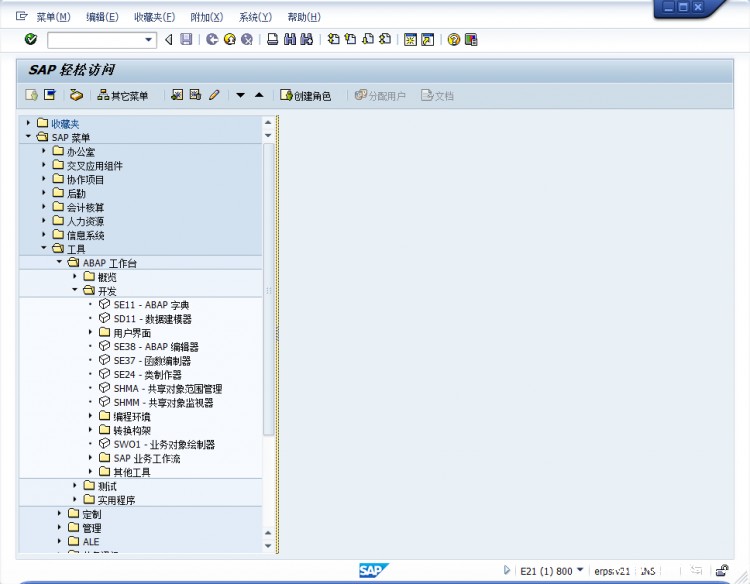Viewport: 750px width, 584px height.
Task: Click the green Back arrow icon
Action: pyautogui.click(x=212, y=40)
